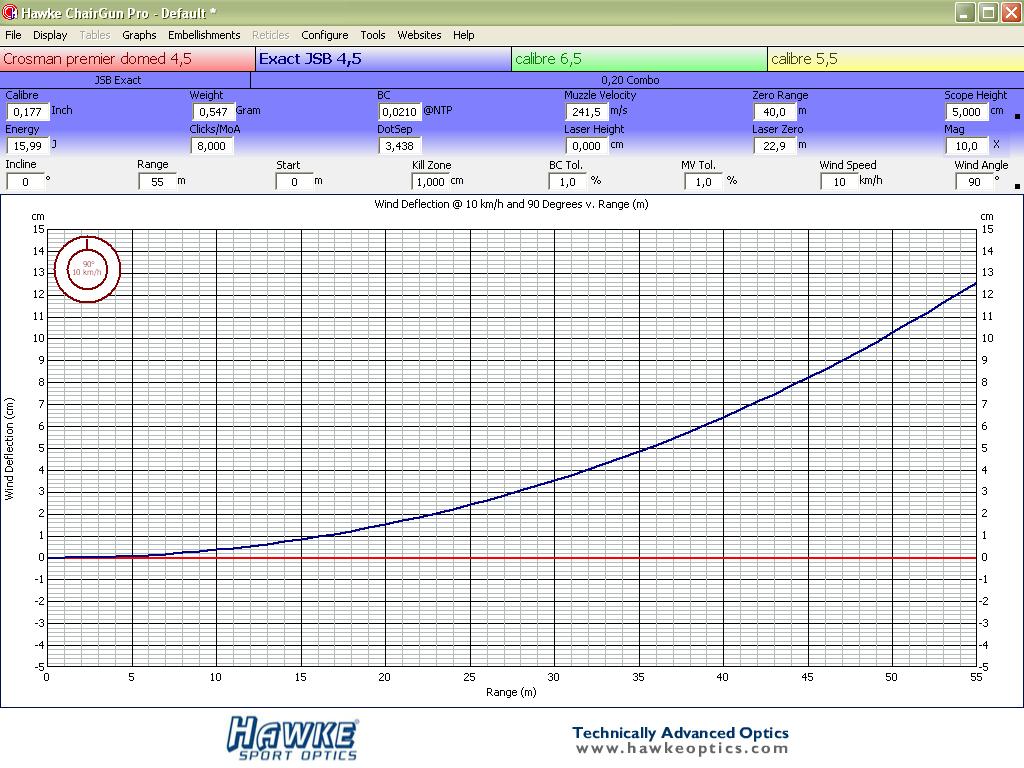Select the yellow calibre 5,5 tab
The width and height of the screenshot is (1024, 768).
tap(895, 59)
